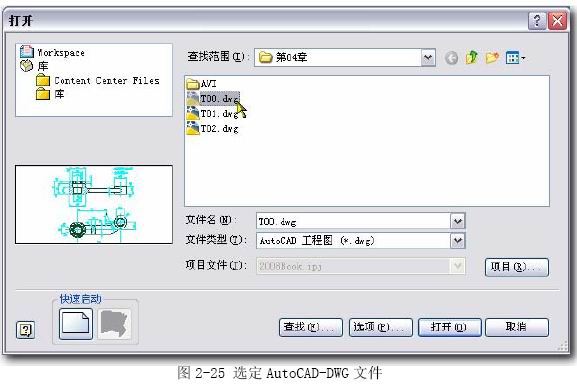The width and height of the screenshot is (577, 386).
Task: Click the quick launch new file icon
Action: (x=76, y=323)
